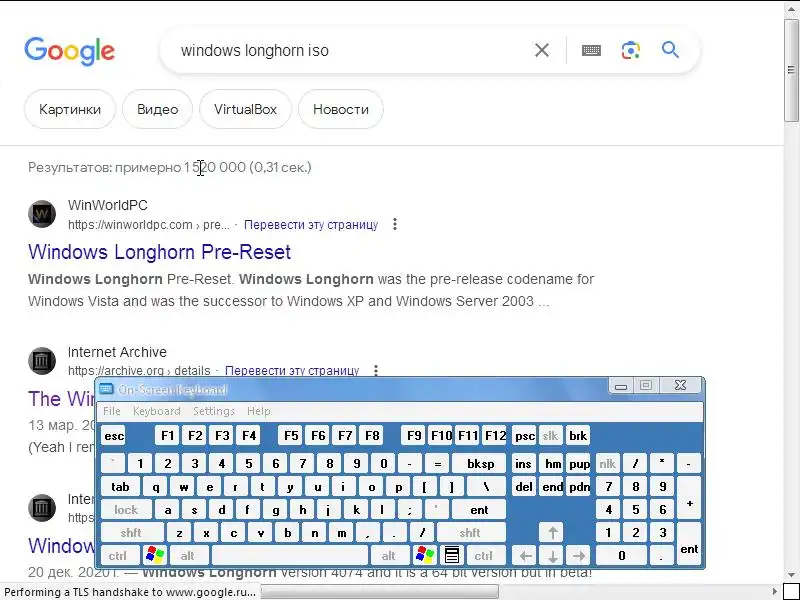The height and width of the screenshot is (600, 800).
Task: Click Перевести эту страницу for the WinWorldPC result
Action: (x=311, y=224)
